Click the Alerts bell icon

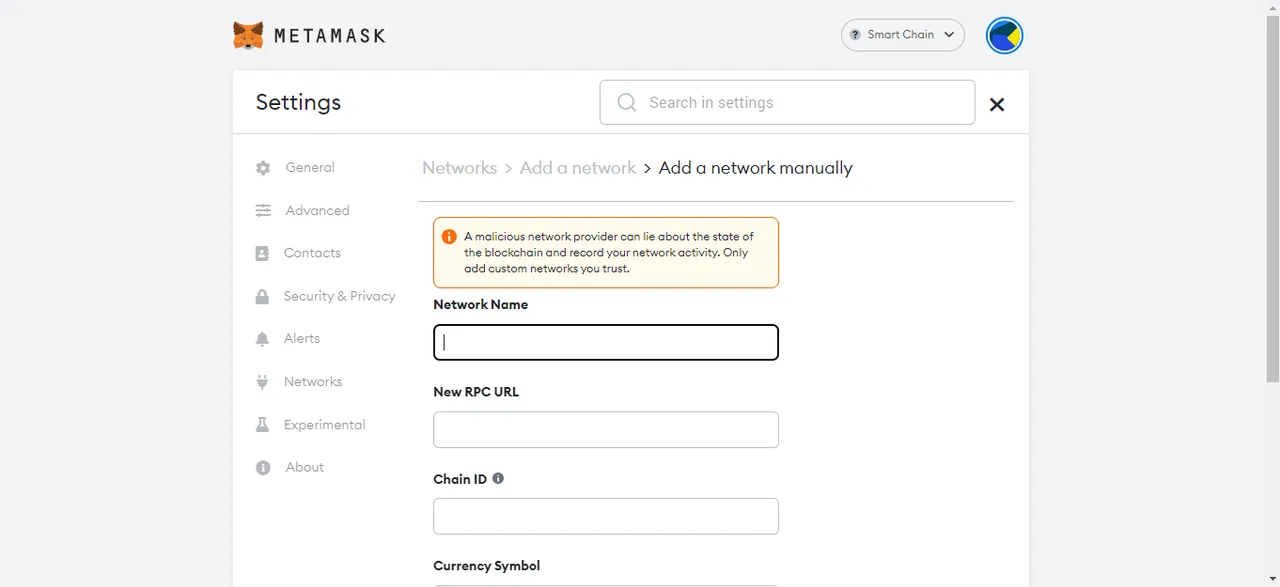[x=262, y=339]
